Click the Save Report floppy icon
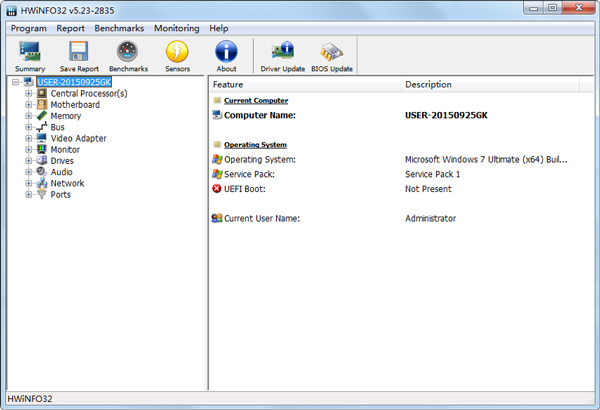This screenshot has width=600, height=410. (x=79, y=52)
